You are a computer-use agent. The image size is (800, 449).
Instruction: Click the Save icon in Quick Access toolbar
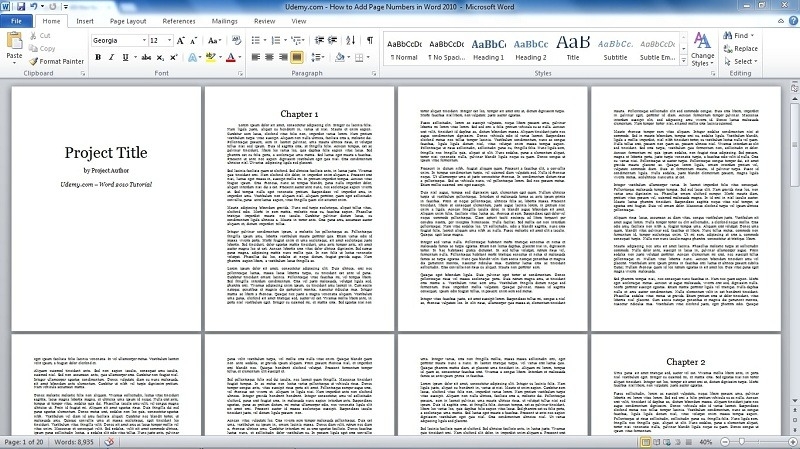click(x=21, y=7)
